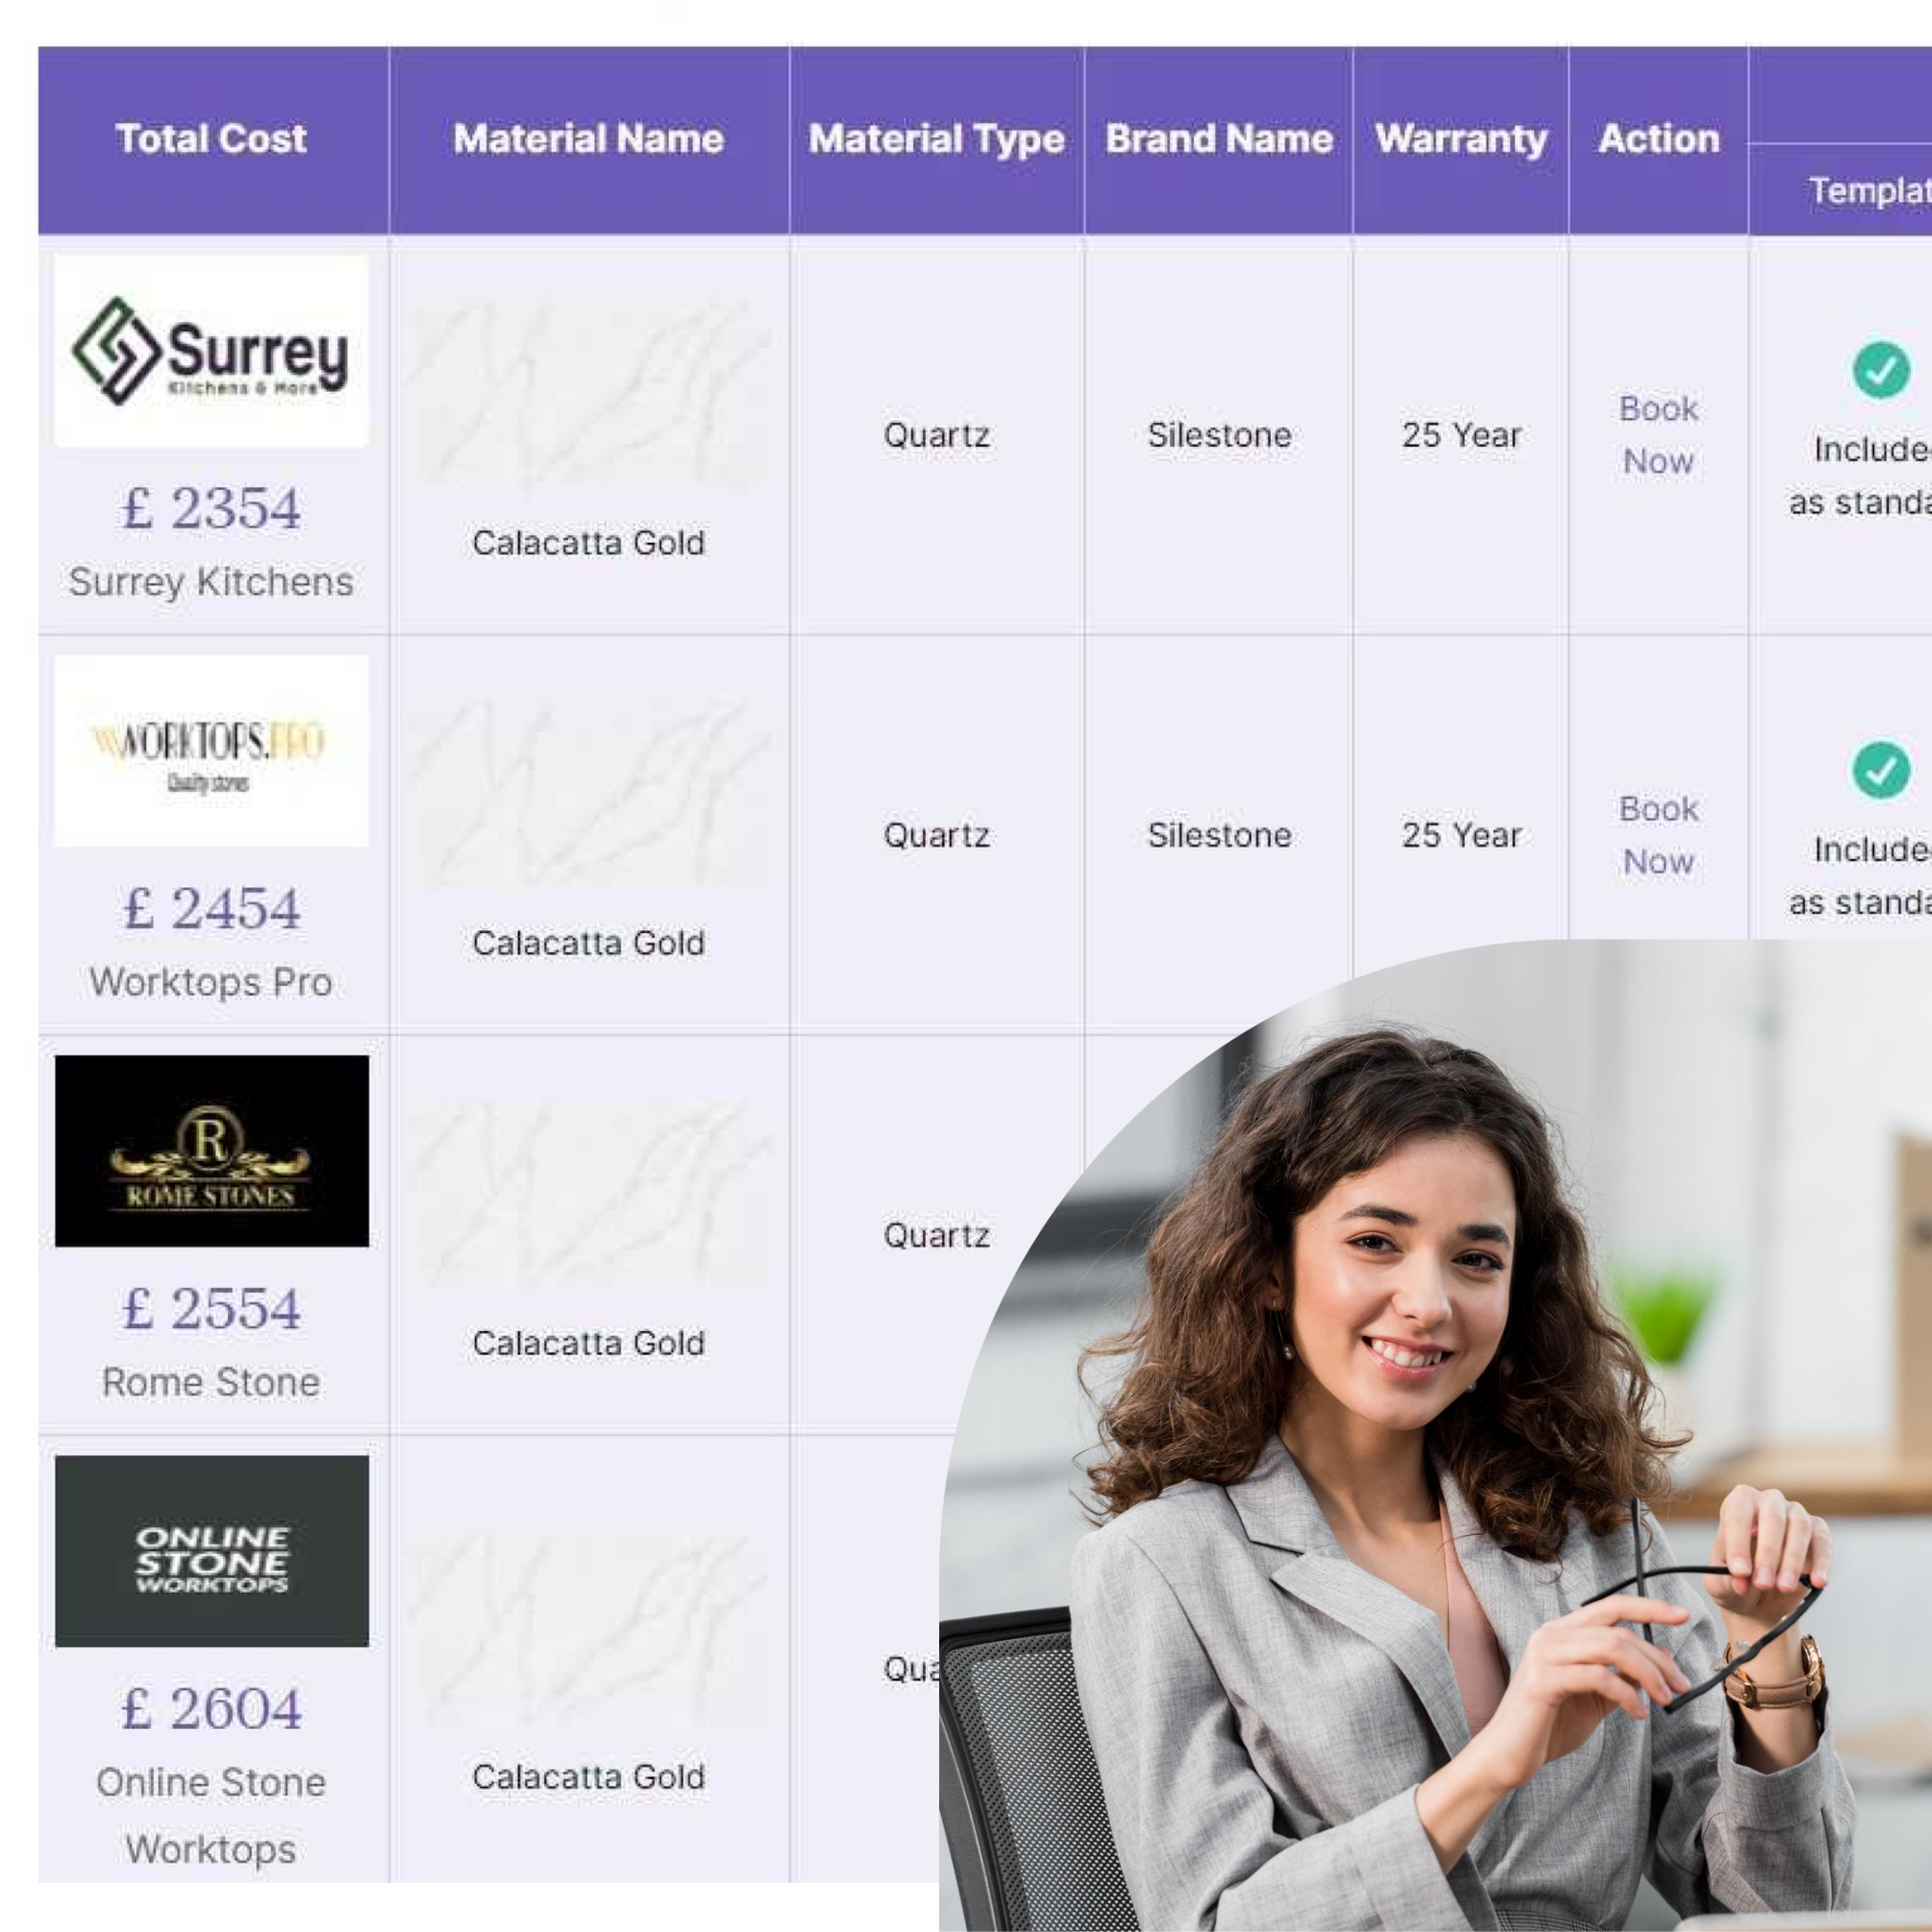Select the Total Cost column header
Screen dimensions: 1932x1932
pyautogui.click(x=211, y=139)
